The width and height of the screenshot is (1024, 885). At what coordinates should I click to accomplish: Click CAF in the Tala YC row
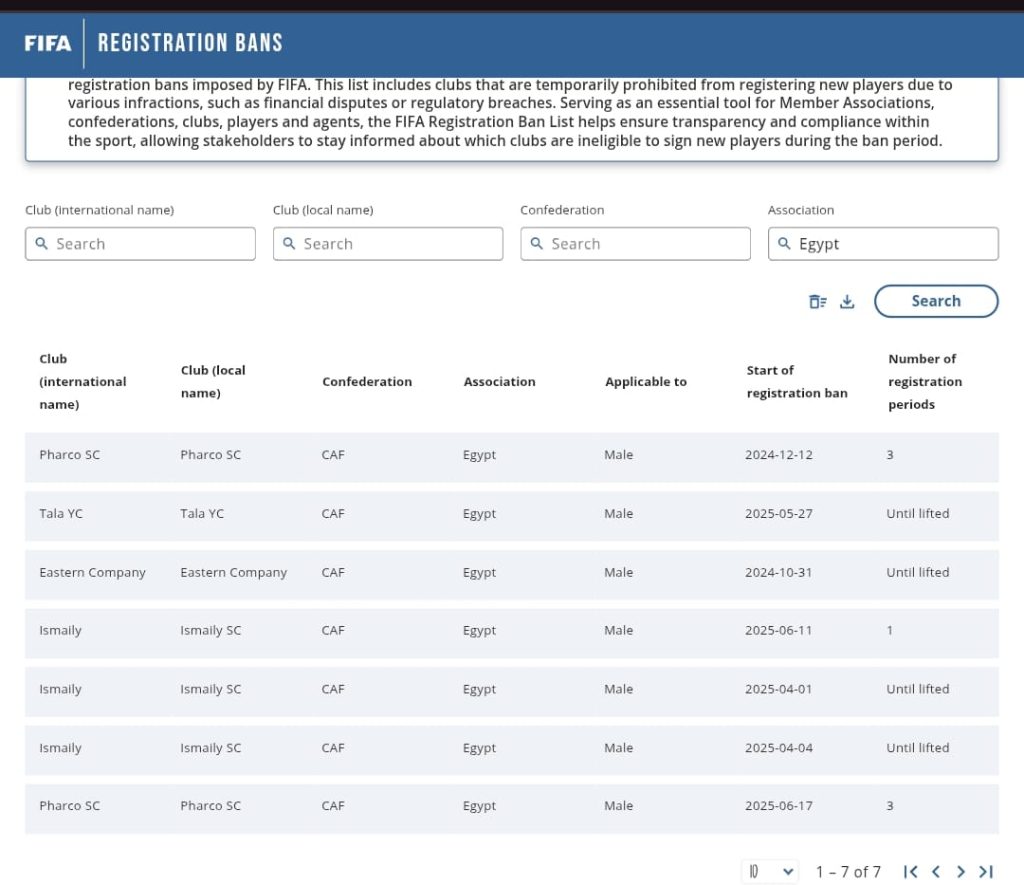point(333,513)
